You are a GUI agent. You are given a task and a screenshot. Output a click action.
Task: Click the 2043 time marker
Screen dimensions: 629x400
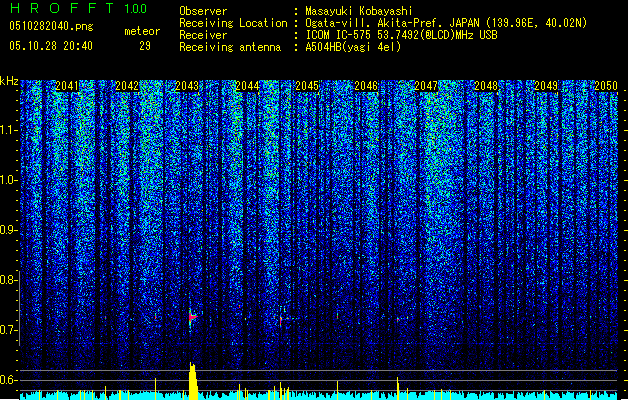coord(187,86)
